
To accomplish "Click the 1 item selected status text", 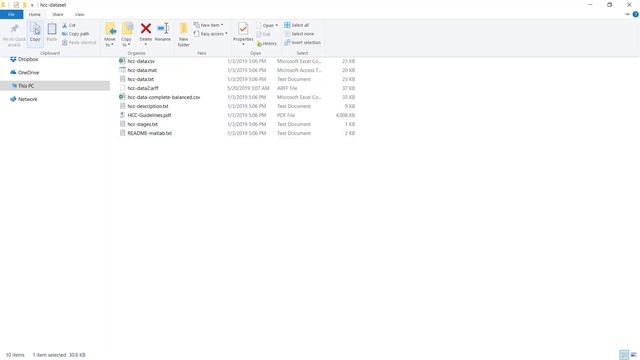I will click(49, 355).
